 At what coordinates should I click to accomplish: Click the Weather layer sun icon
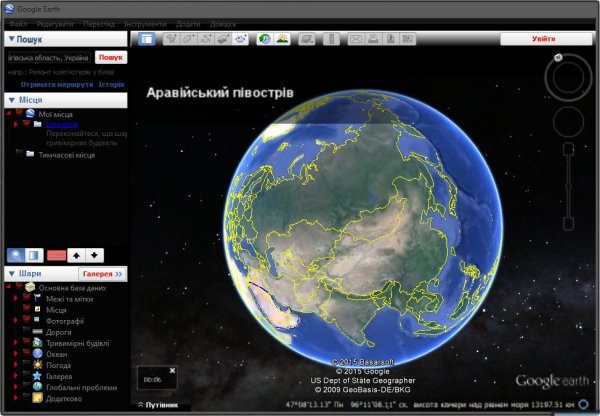coord(38,365)
